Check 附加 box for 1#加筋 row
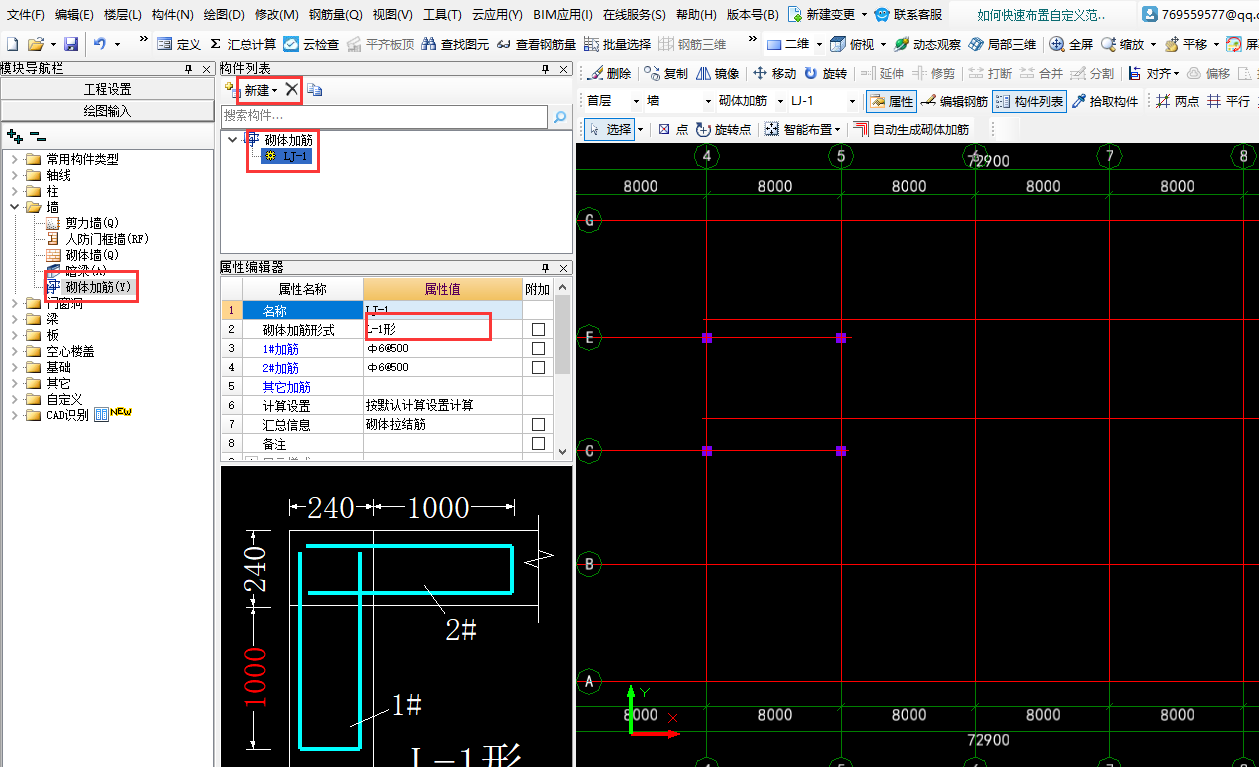Screen dimensions: 1259x767 538,348
